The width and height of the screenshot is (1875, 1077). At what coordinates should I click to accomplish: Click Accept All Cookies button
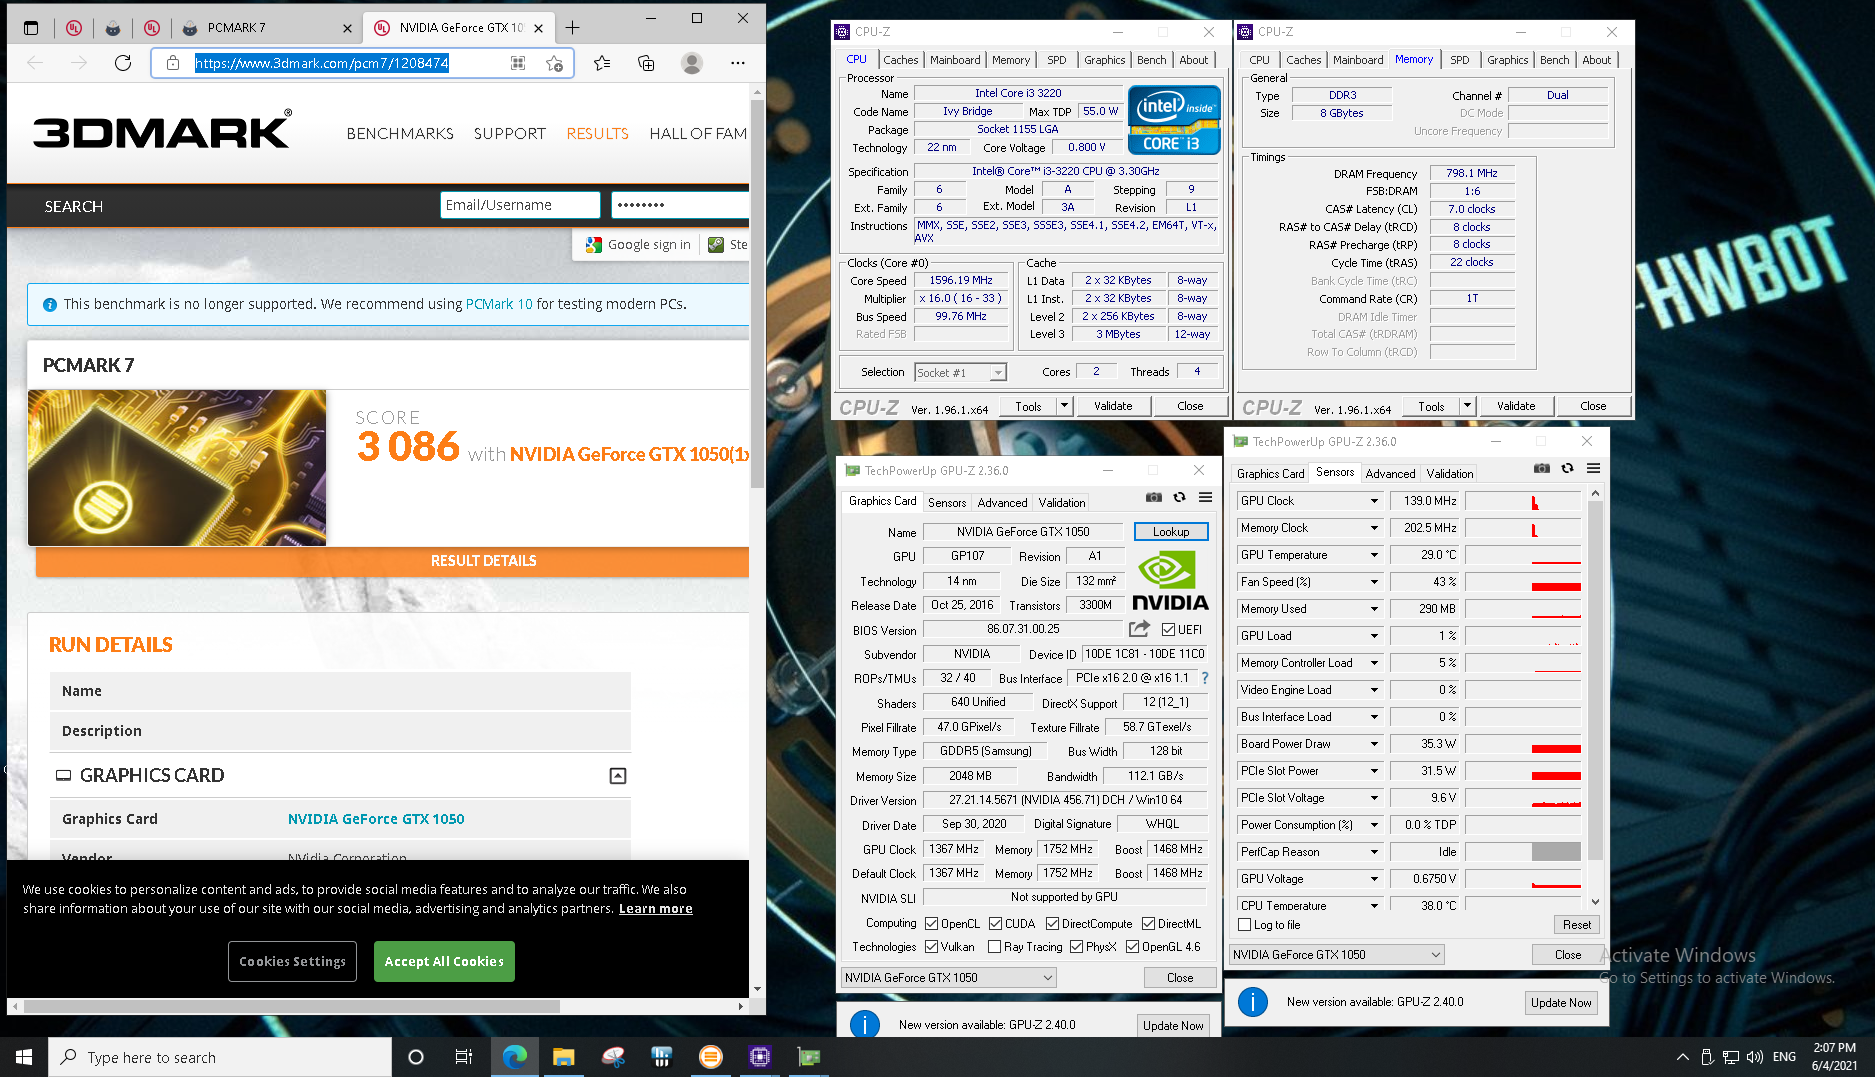(444, 961)
